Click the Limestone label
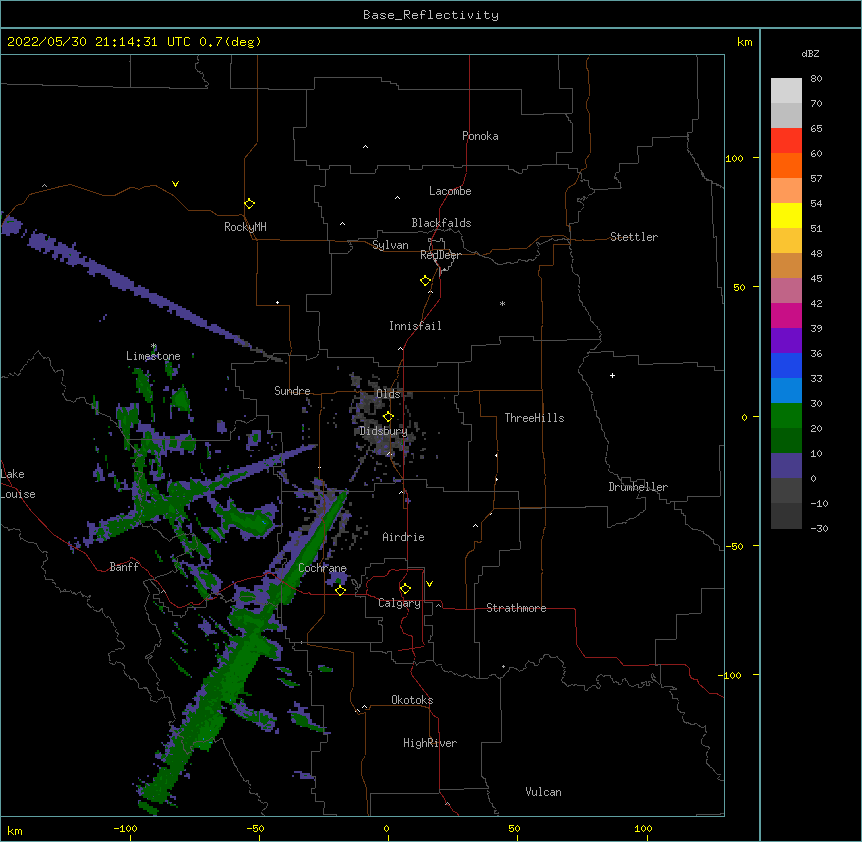Screen dimensions: 862x842 (x=153, y=356)
